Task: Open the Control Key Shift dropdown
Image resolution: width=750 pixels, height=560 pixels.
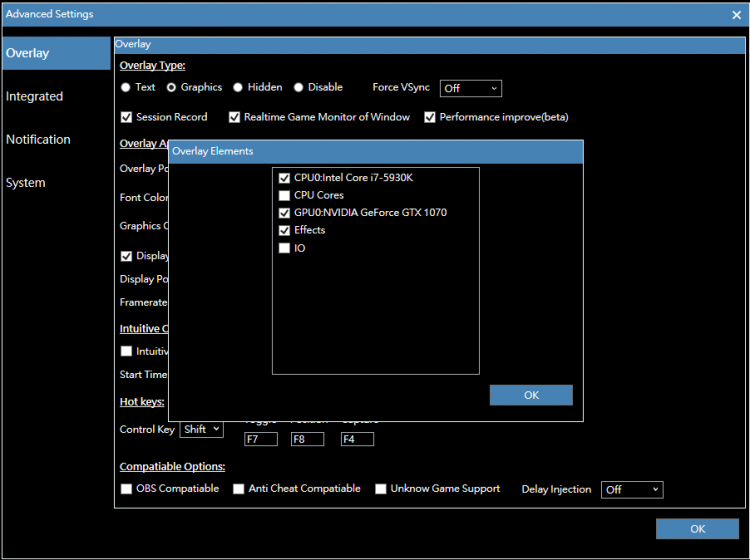Action: [x=201, y=429]
